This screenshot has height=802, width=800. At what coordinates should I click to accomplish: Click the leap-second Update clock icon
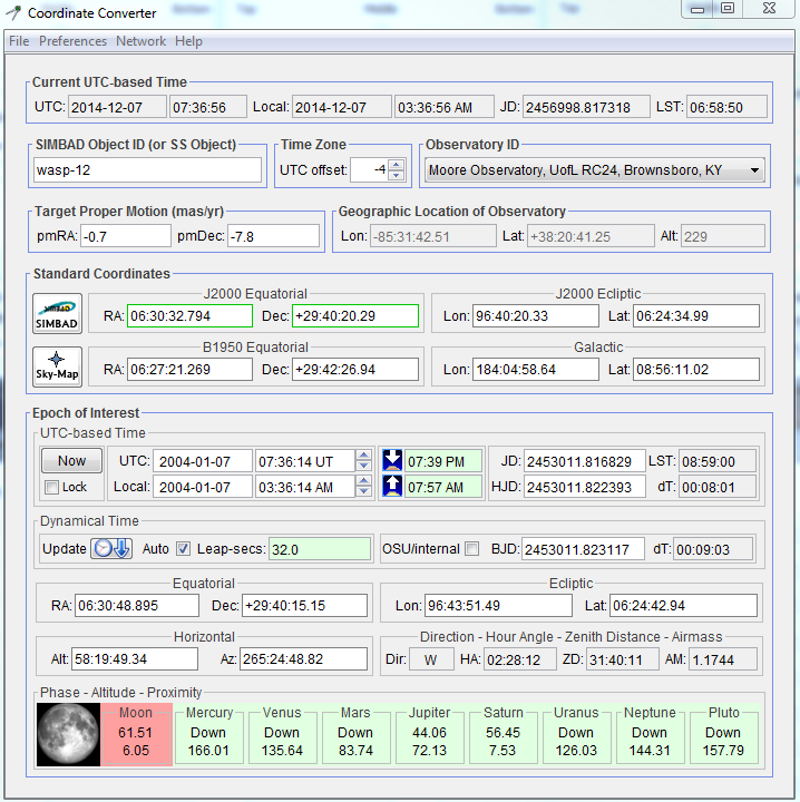point(112,549)
